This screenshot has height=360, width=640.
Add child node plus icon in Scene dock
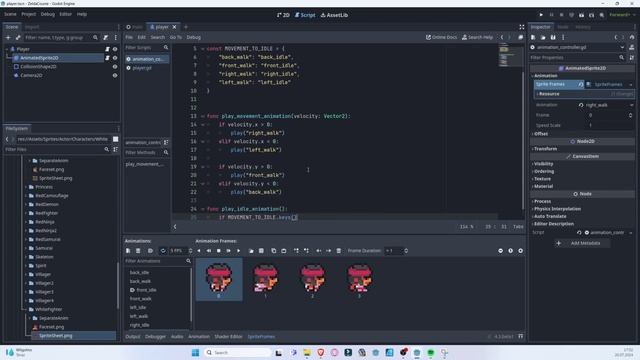(8, 38)
